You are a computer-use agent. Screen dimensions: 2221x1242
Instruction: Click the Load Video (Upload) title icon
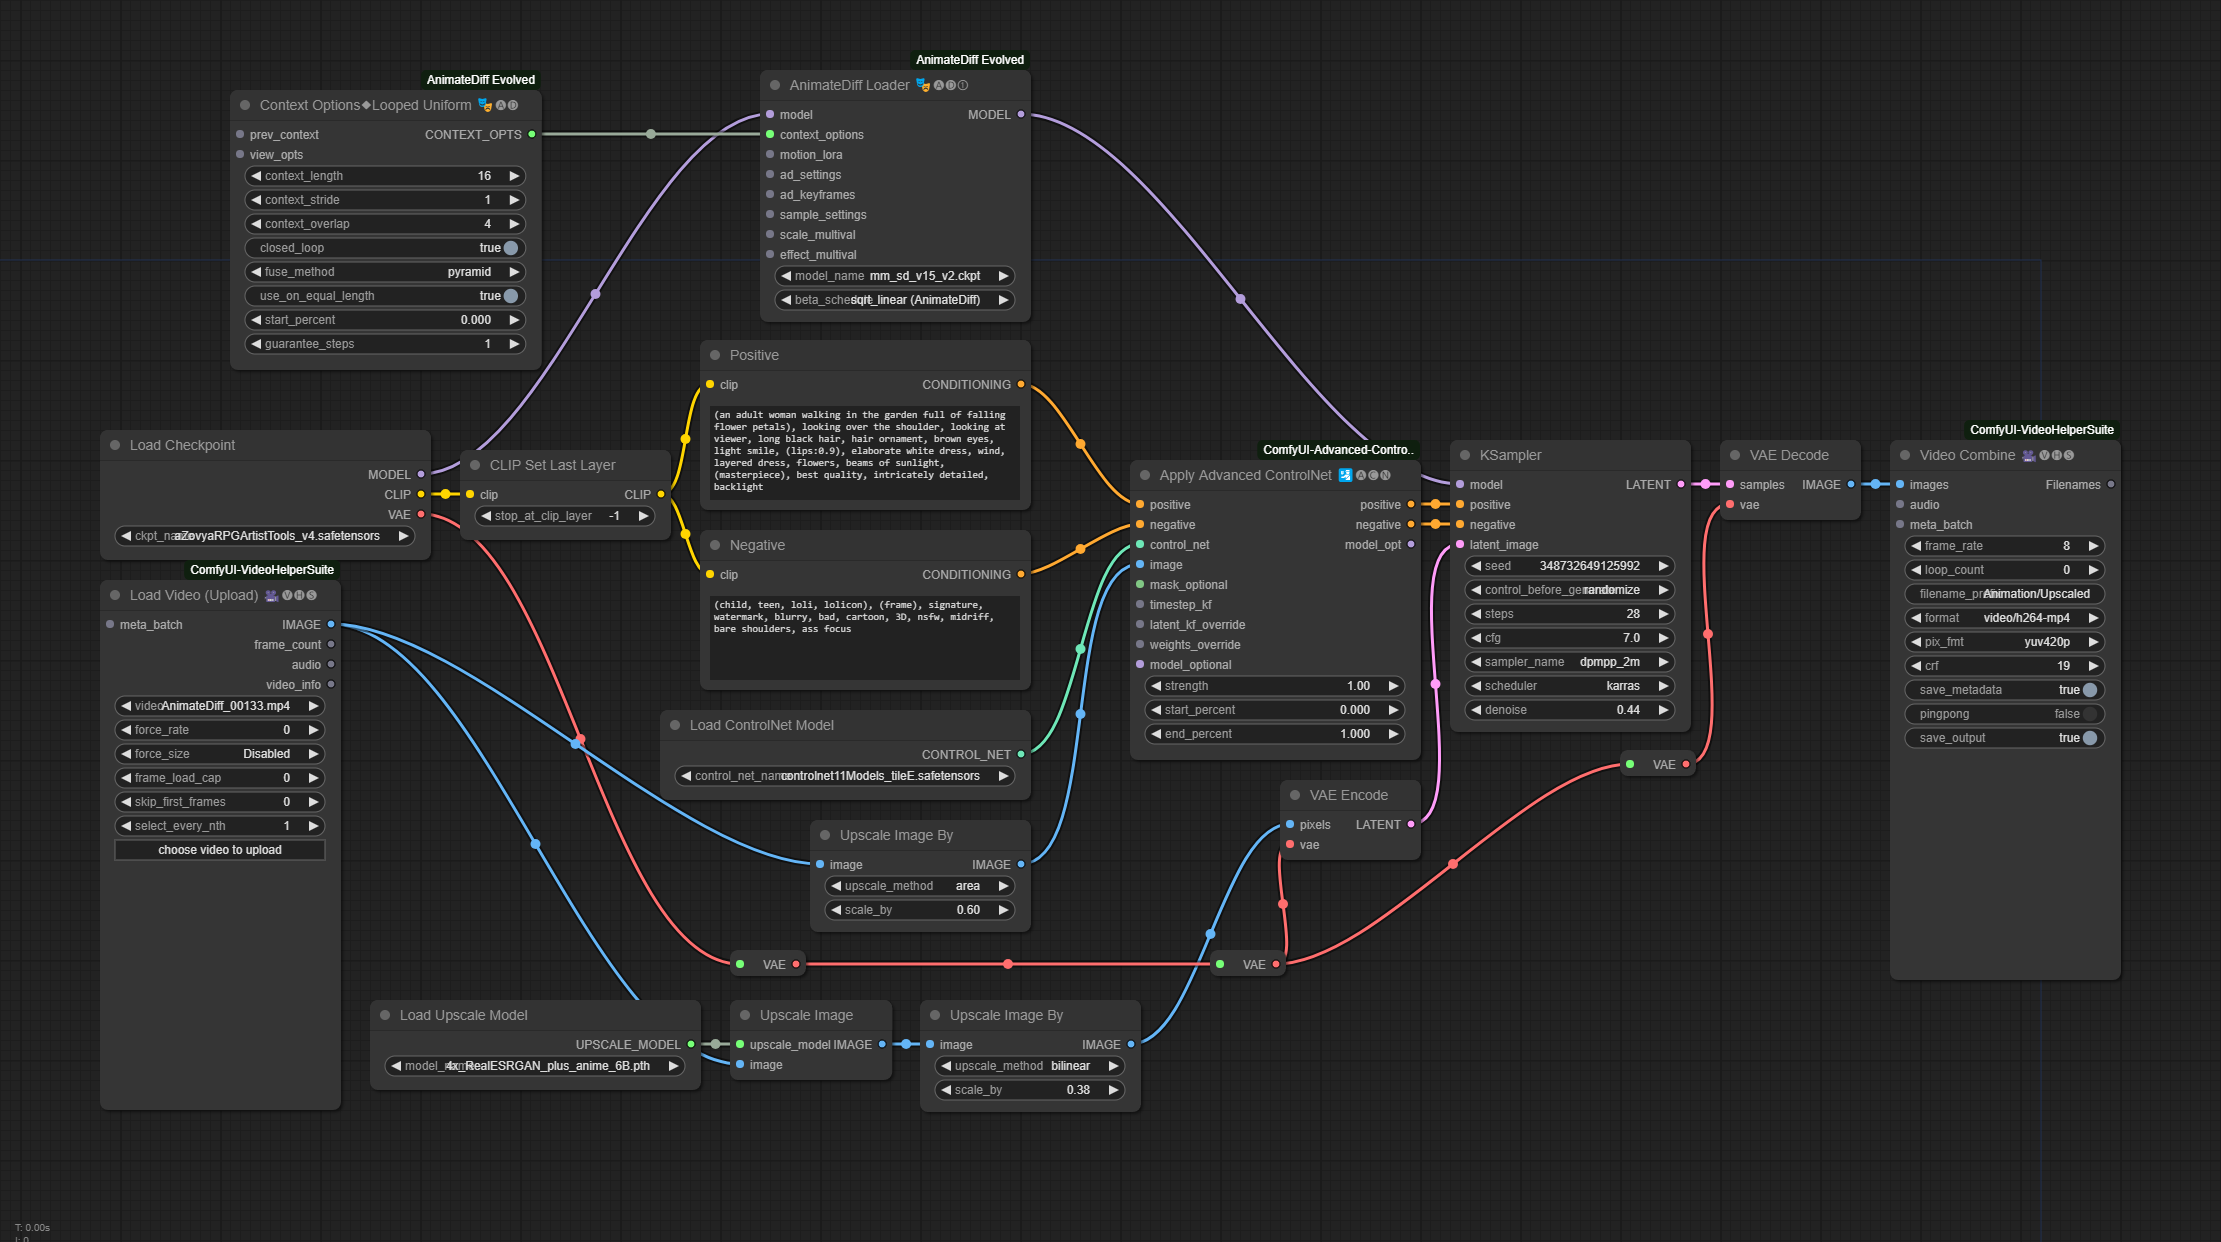pos(271,595)
